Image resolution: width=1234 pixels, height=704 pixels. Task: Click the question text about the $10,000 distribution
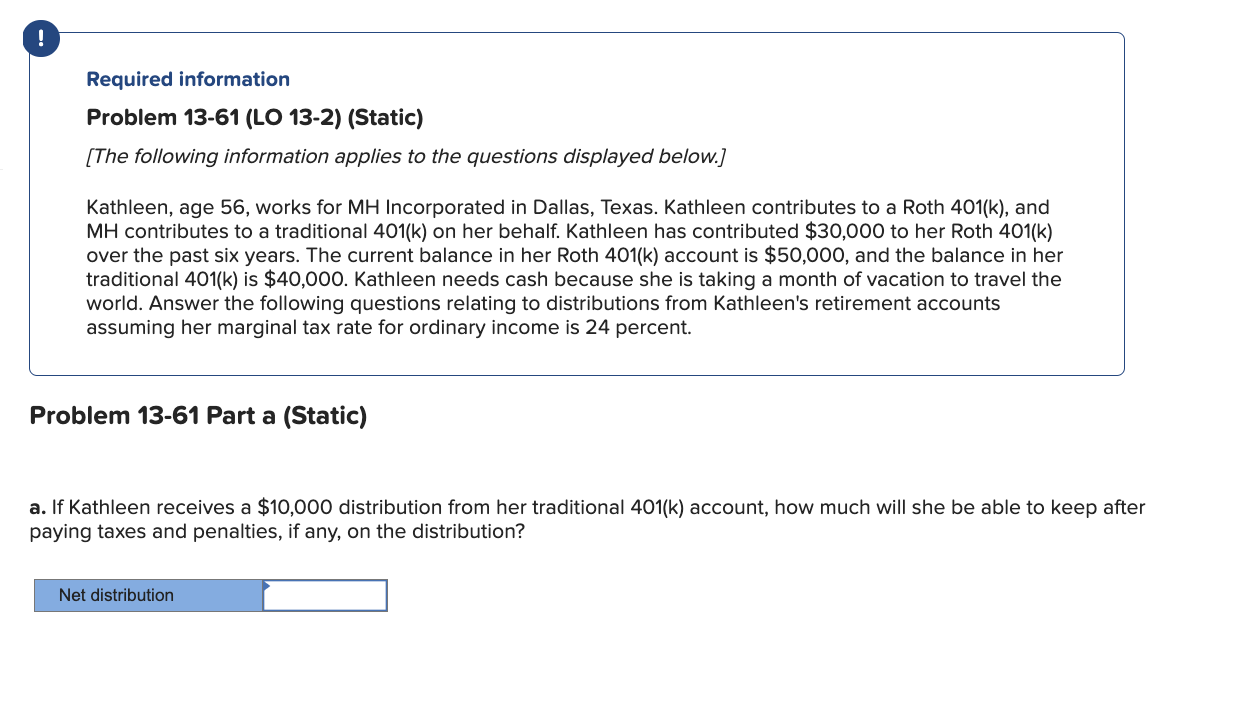point(585,519)
